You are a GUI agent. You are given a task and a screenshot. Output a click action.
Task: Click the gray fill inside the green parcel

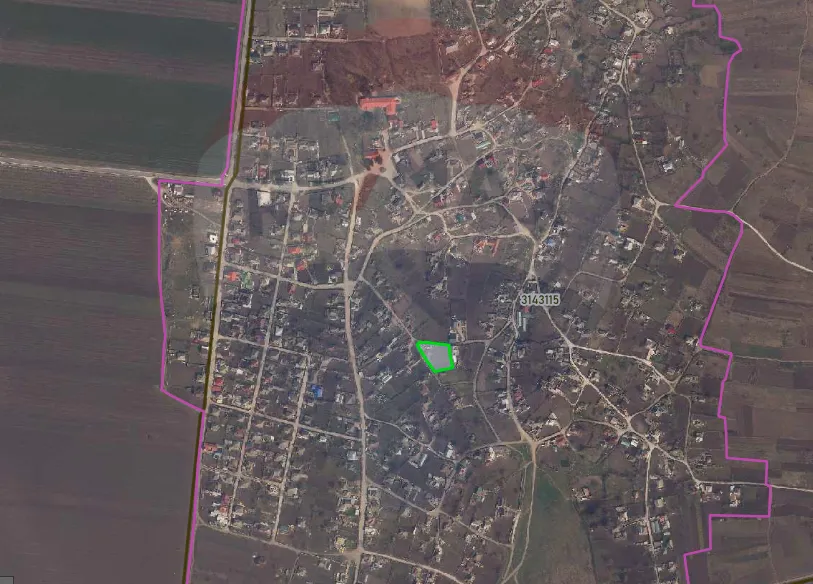[x=437, y=356]
